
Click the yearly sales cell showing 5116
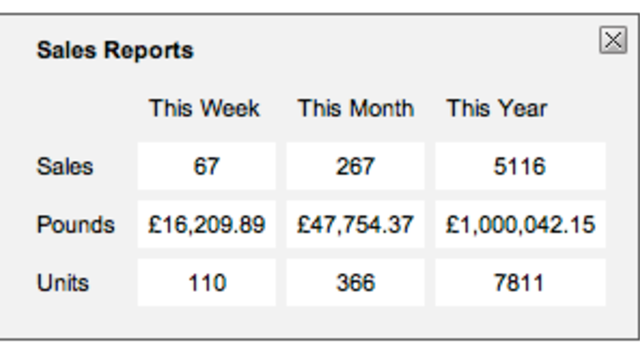(520, 166)
